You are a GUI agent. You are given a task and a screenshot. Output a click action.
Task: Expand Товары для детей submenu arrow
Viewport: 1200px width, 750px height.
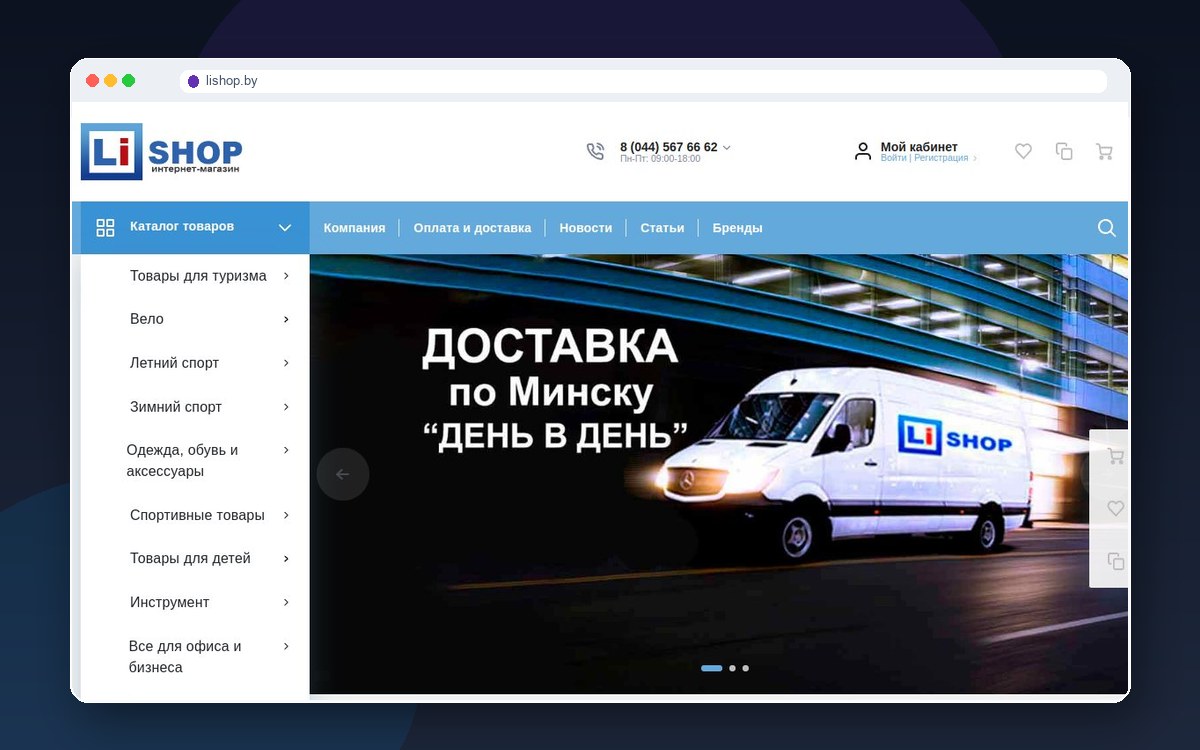pos(286,558)
